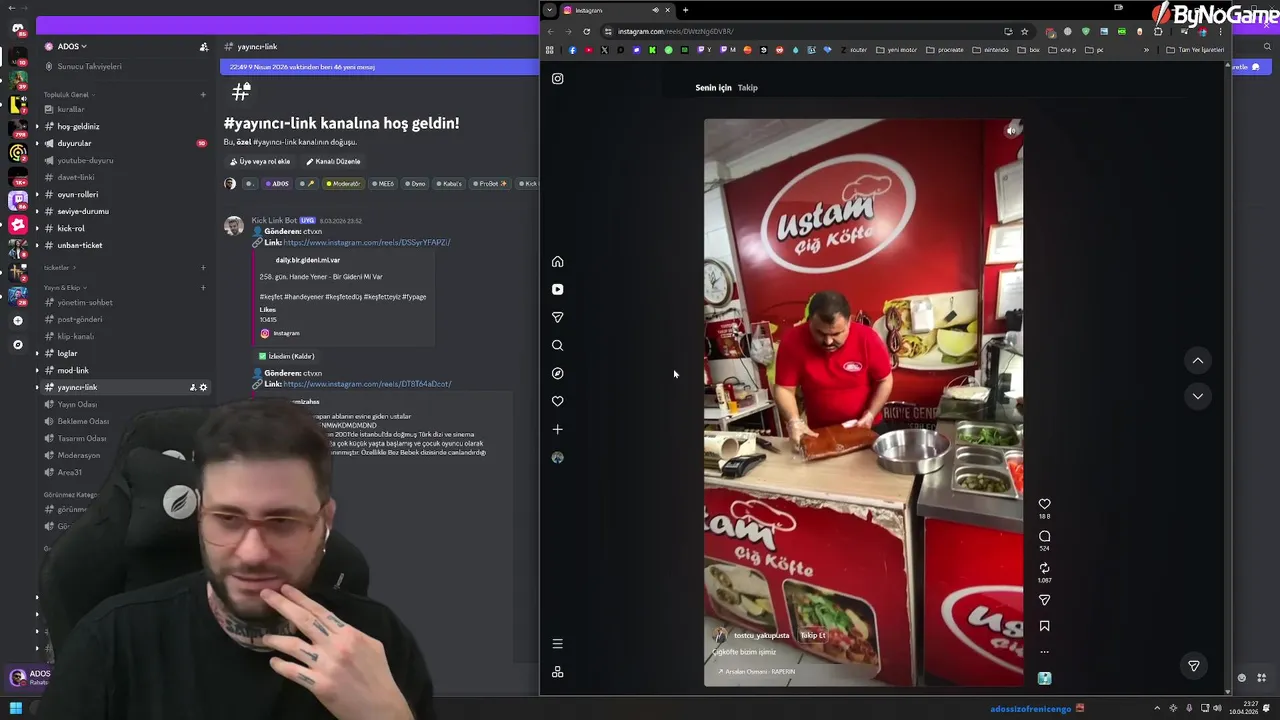
Task: Open a new browser tab
Action: [x=685, y=10]
